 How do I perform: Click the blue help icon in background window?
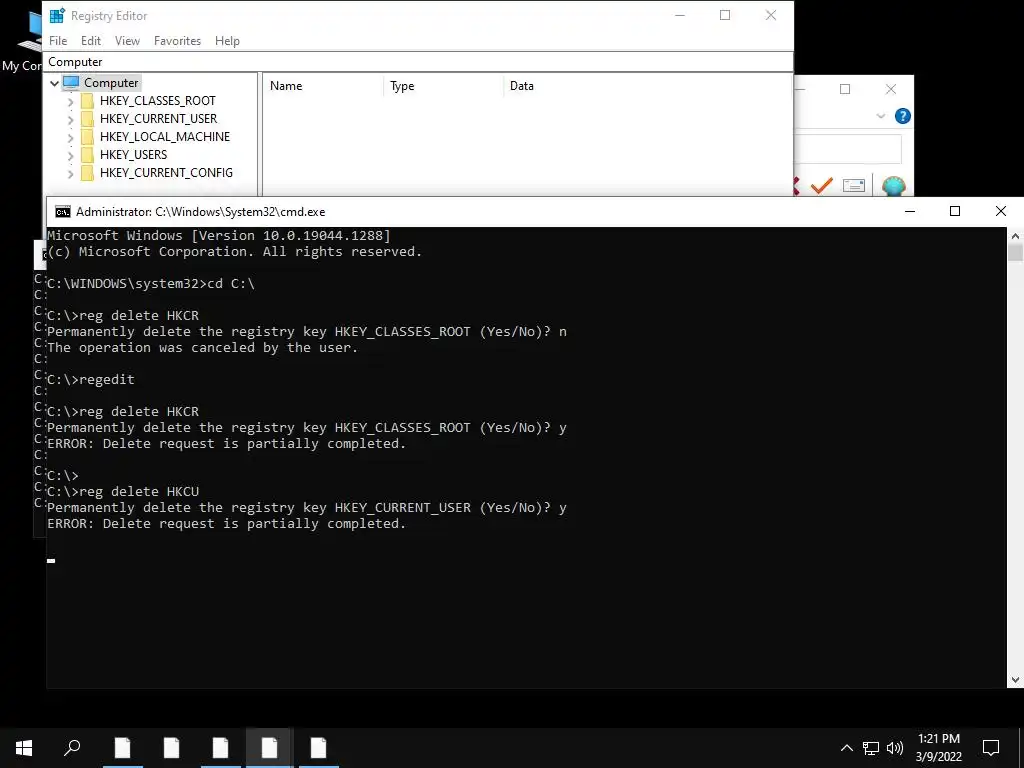coord(903,116)
